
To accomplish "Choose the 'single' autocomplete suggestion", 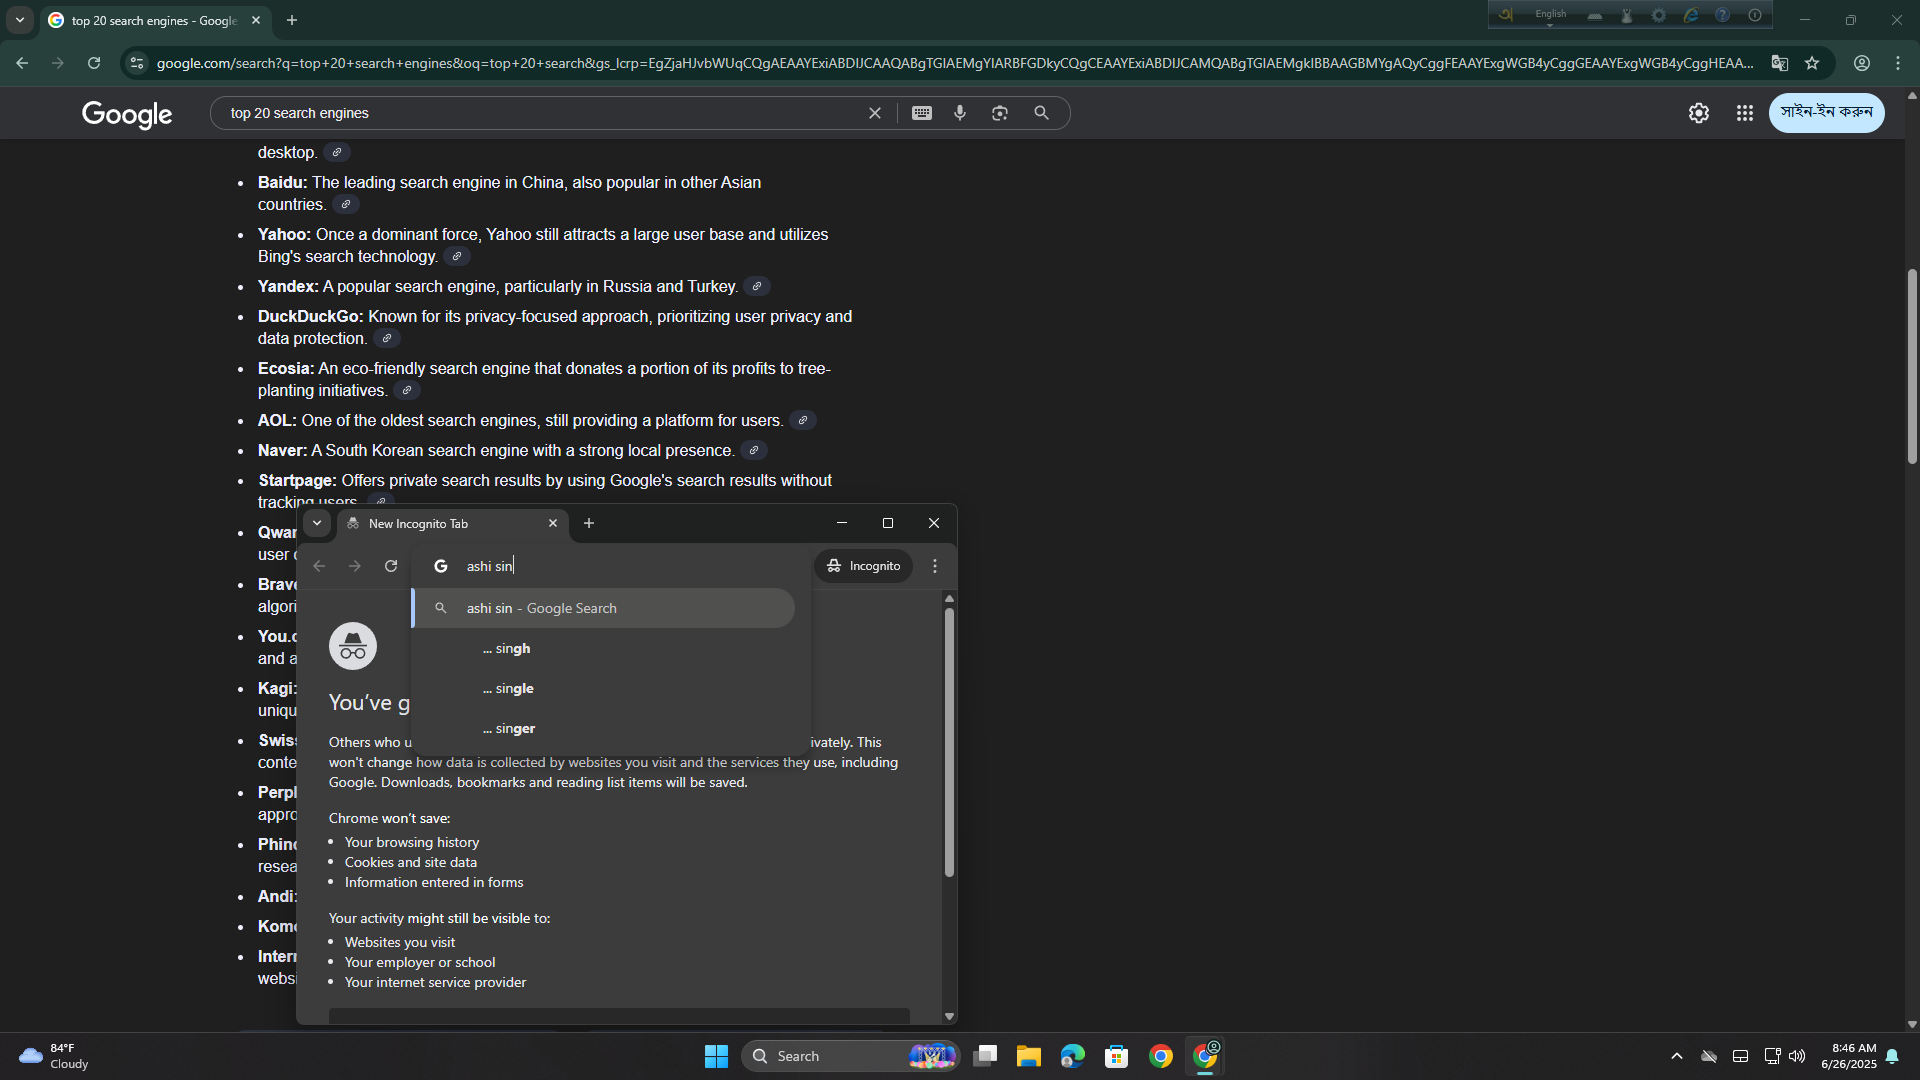I will click(604, 688).
